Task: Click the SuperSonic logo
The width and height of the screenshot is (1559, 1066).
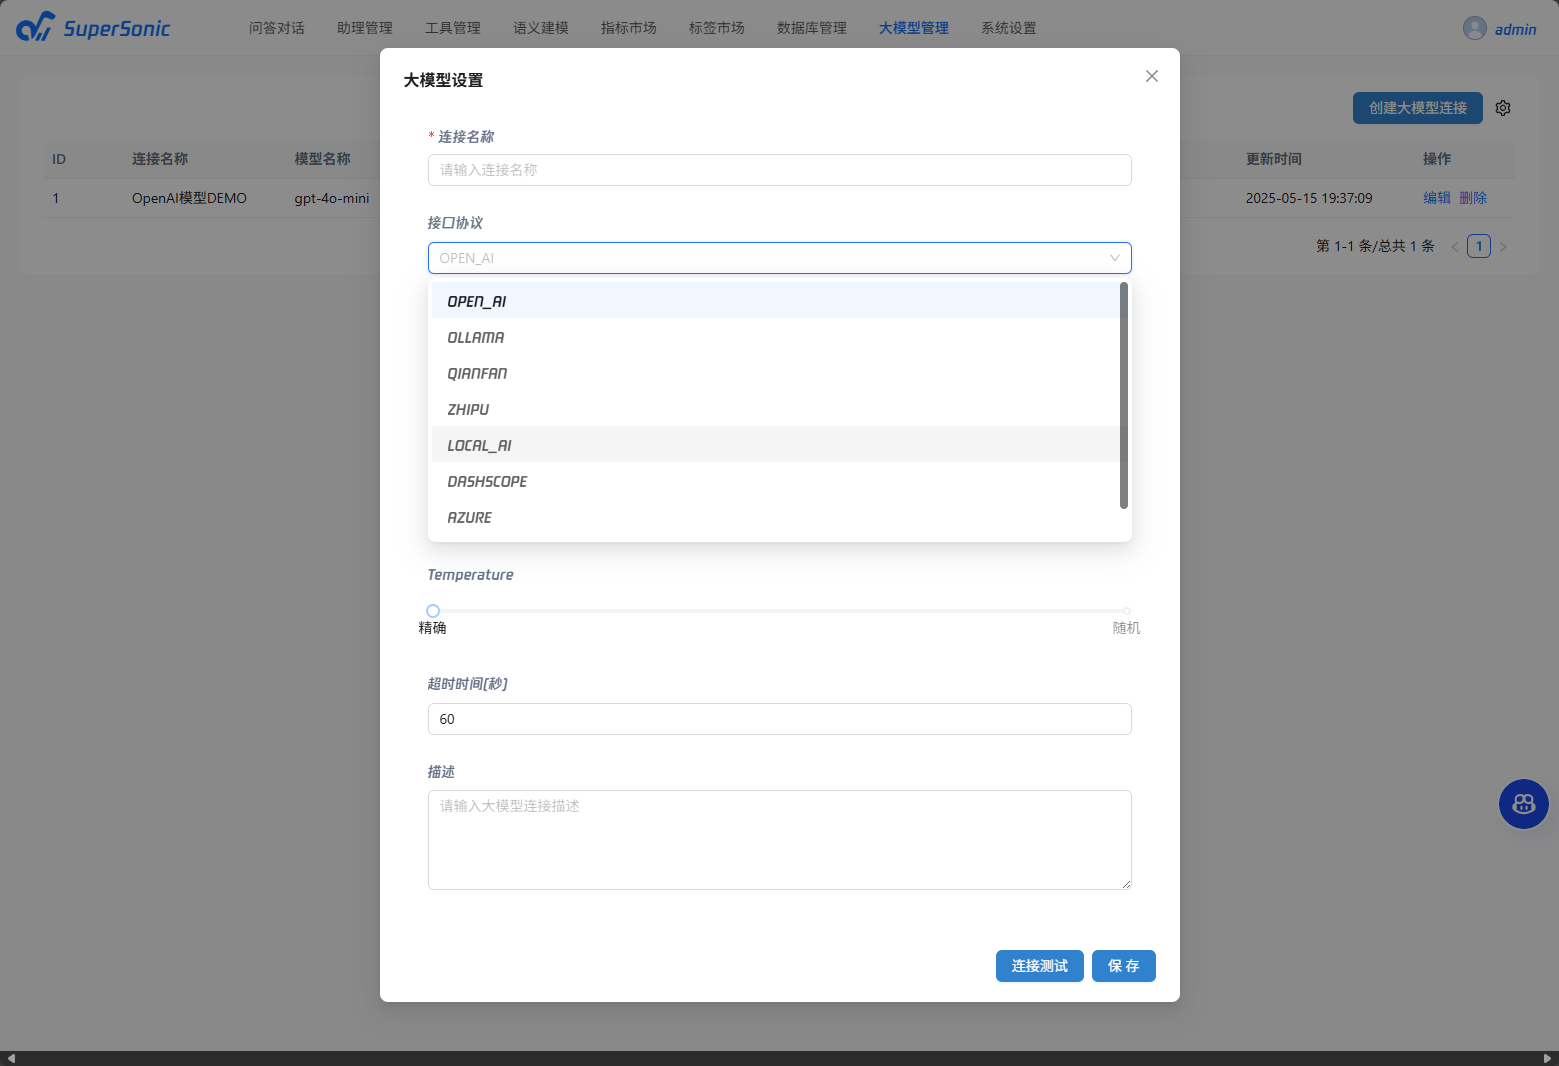Action: point(93,27)
